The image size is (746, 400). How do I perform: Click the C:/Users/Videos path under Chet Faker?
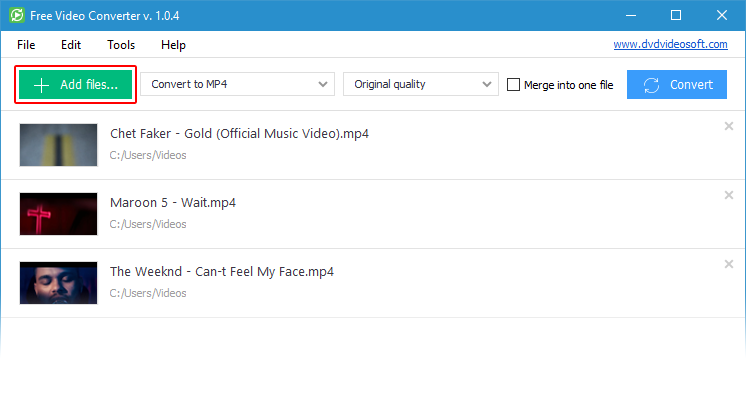148,155
